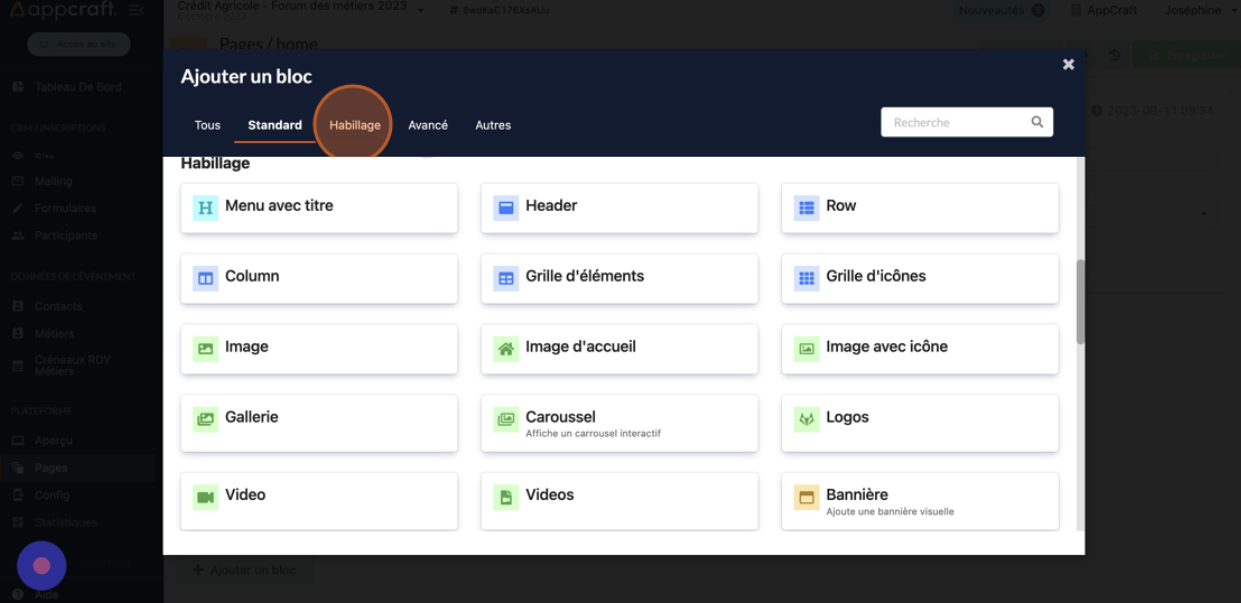
Task: Switch to the Tous tab
Action: [207, 125]
